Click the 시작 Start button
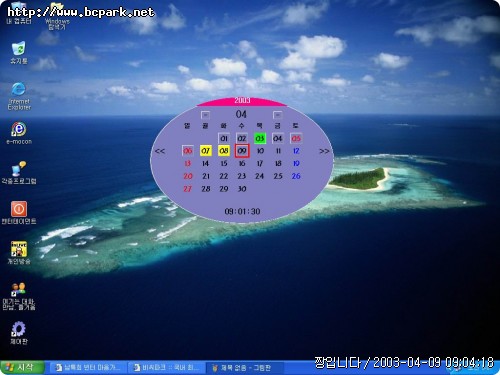 coord(22,368)
